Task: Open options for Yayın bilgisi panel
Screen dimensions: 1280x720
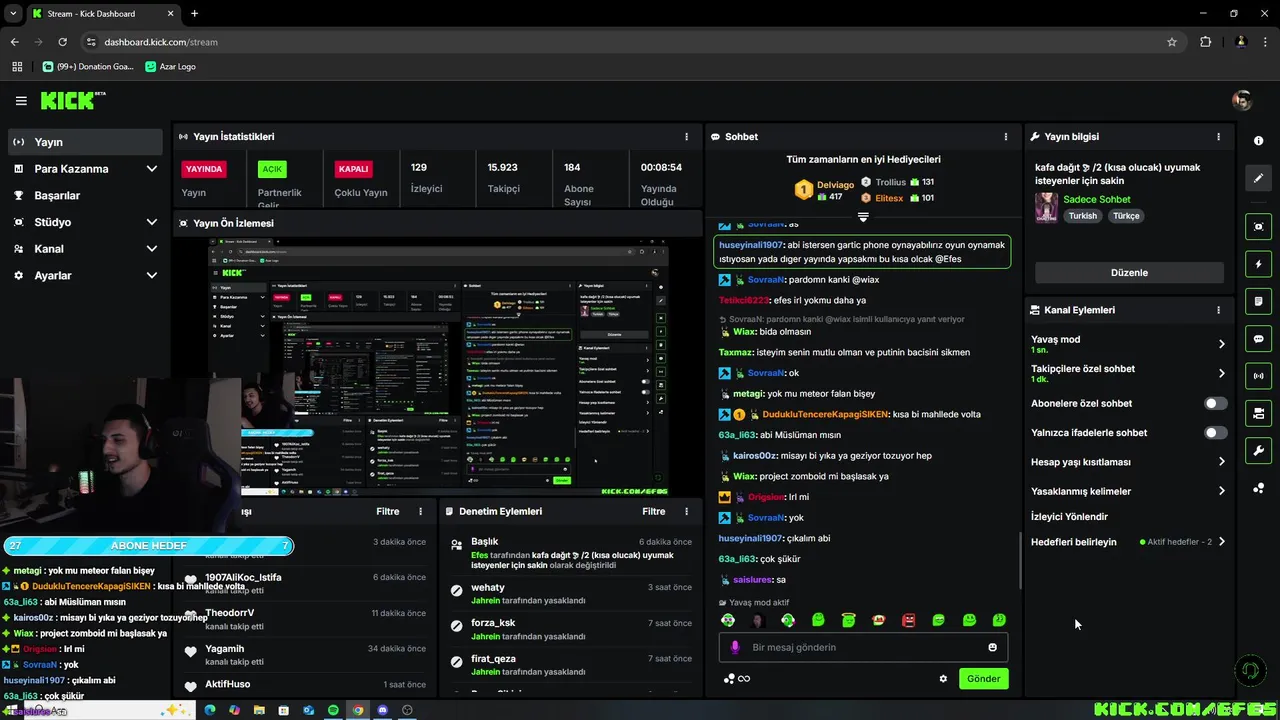Action: (x=1218, y=137)
